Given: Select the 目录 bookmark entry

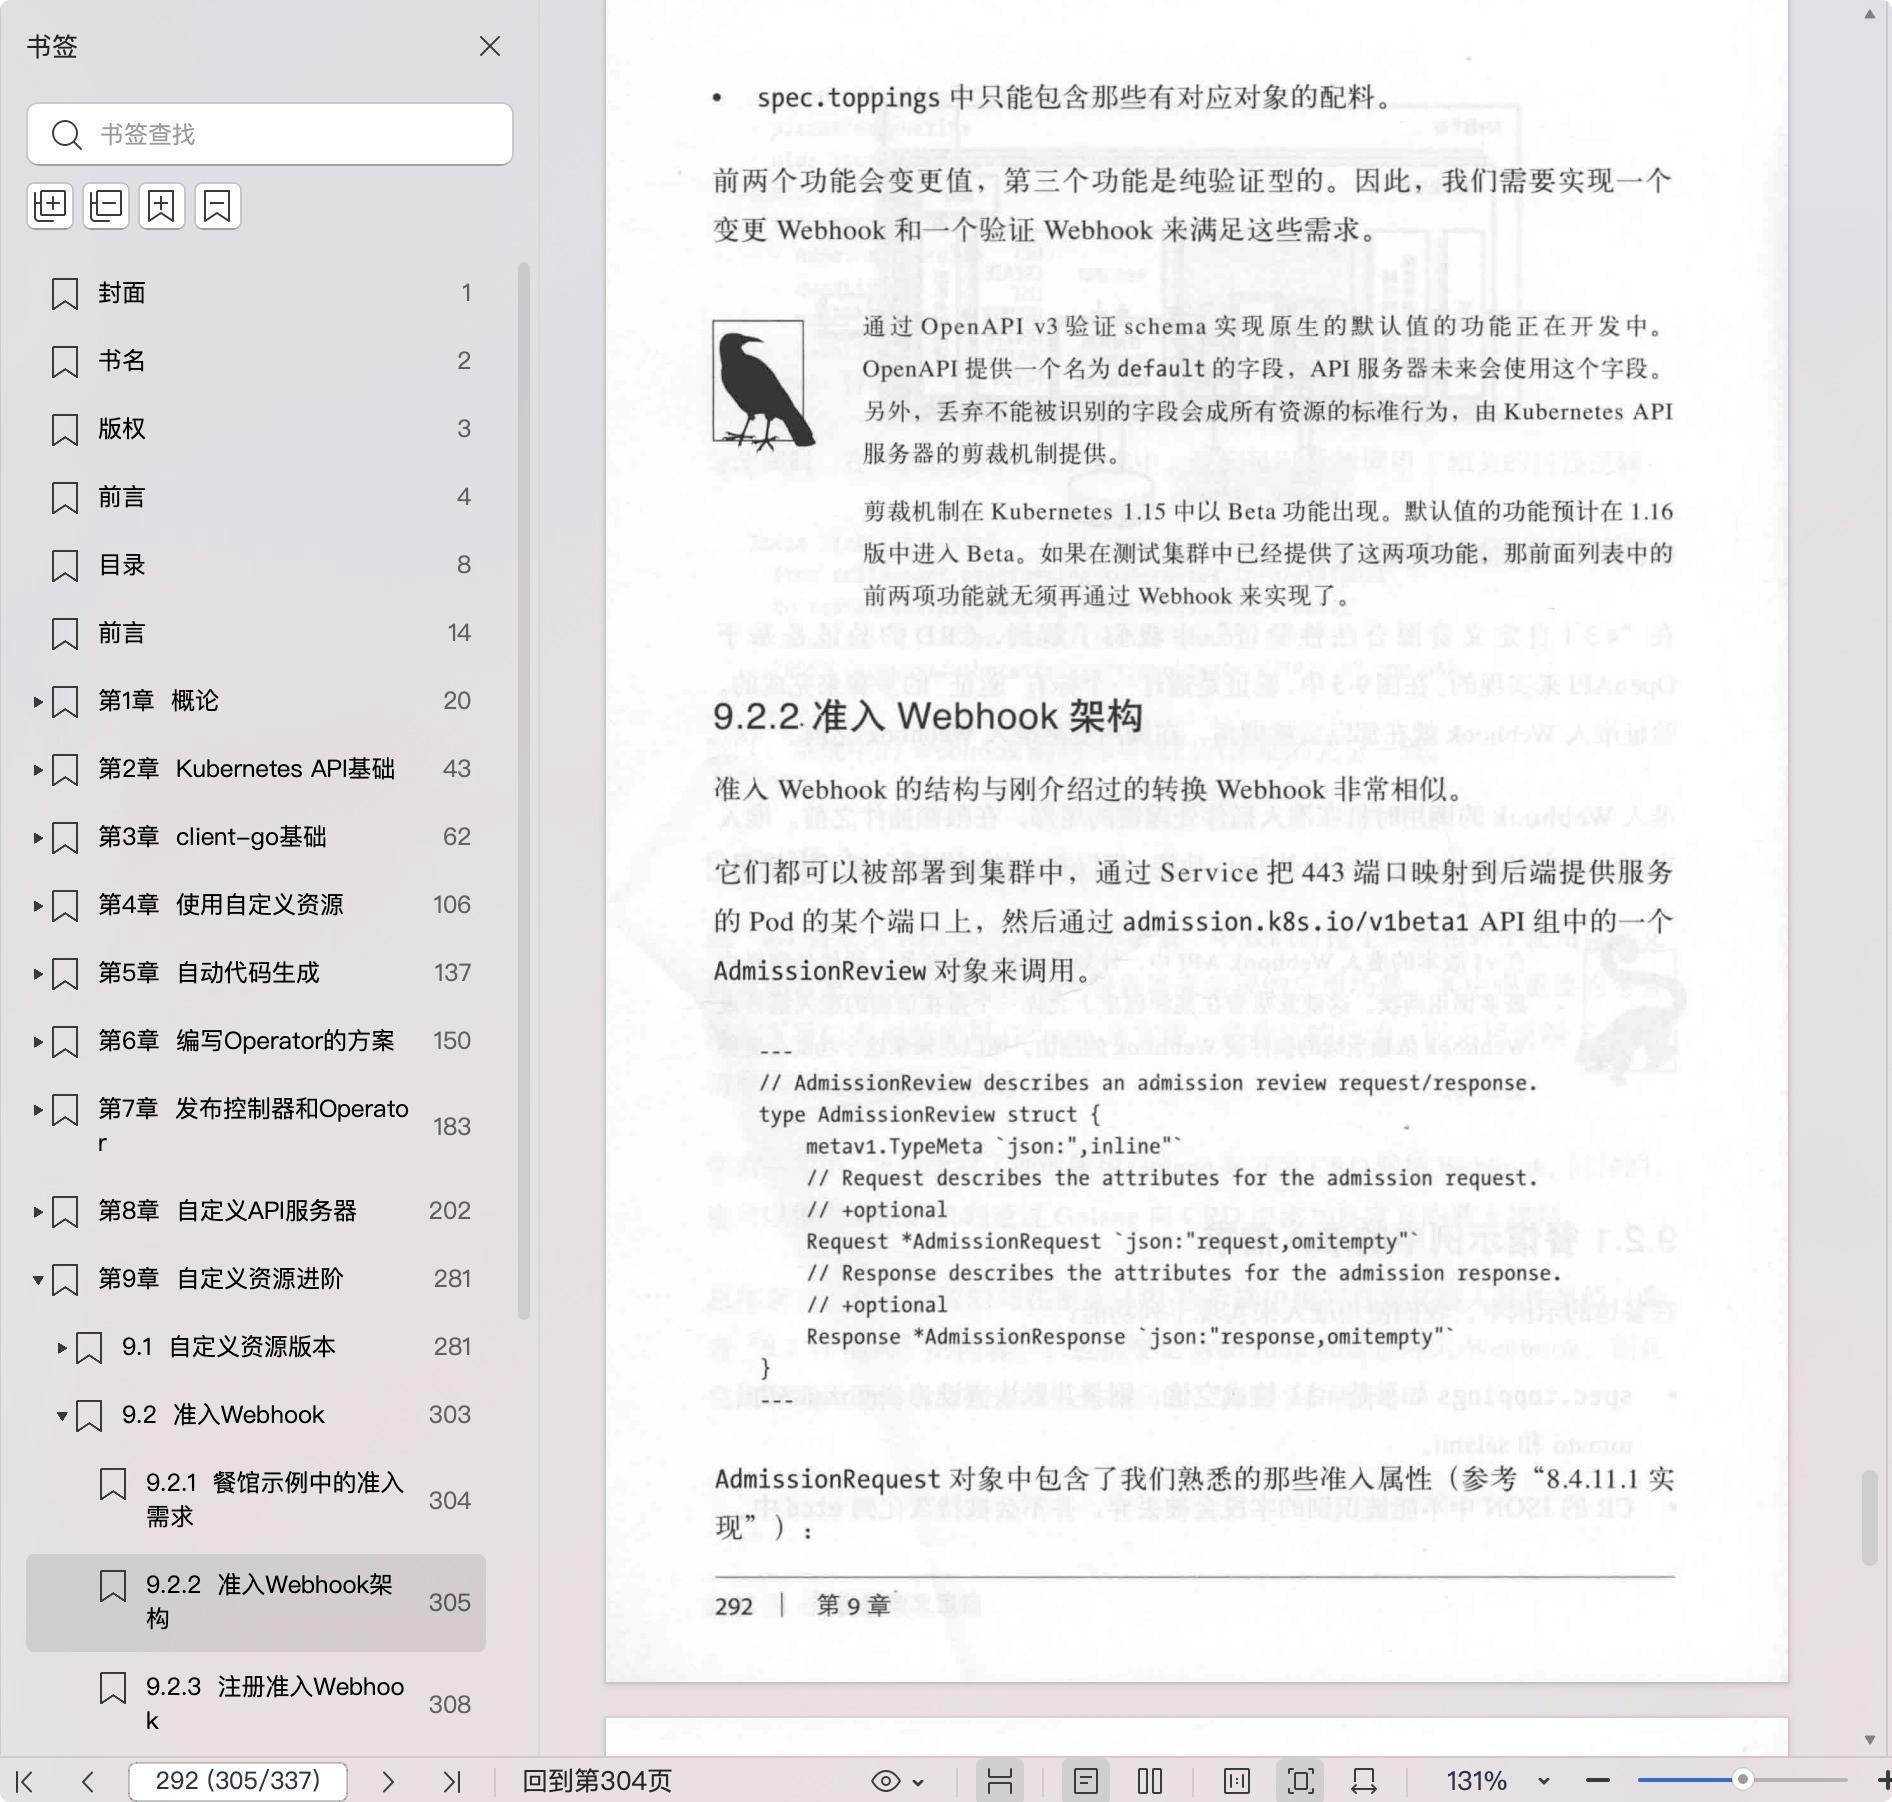Looking at the screenshot, I should [122, 565].
